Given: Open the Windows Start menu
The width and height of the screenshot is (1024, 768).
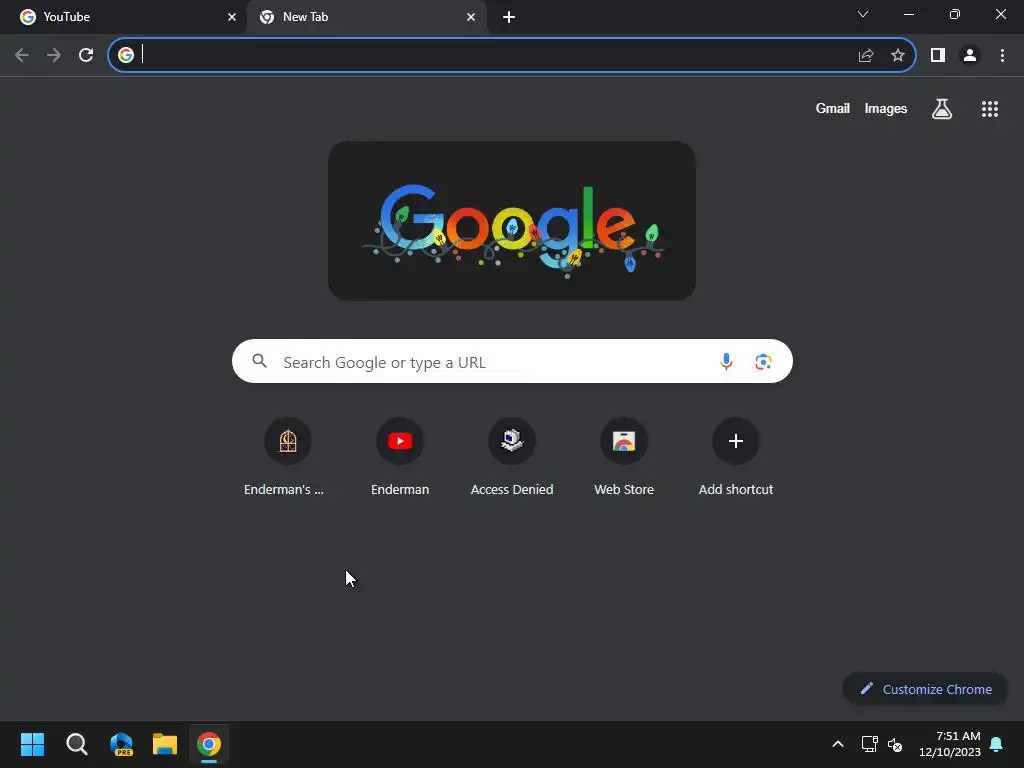Looking at the screenshot, I should pyautogui.click(x=32, y=744).
